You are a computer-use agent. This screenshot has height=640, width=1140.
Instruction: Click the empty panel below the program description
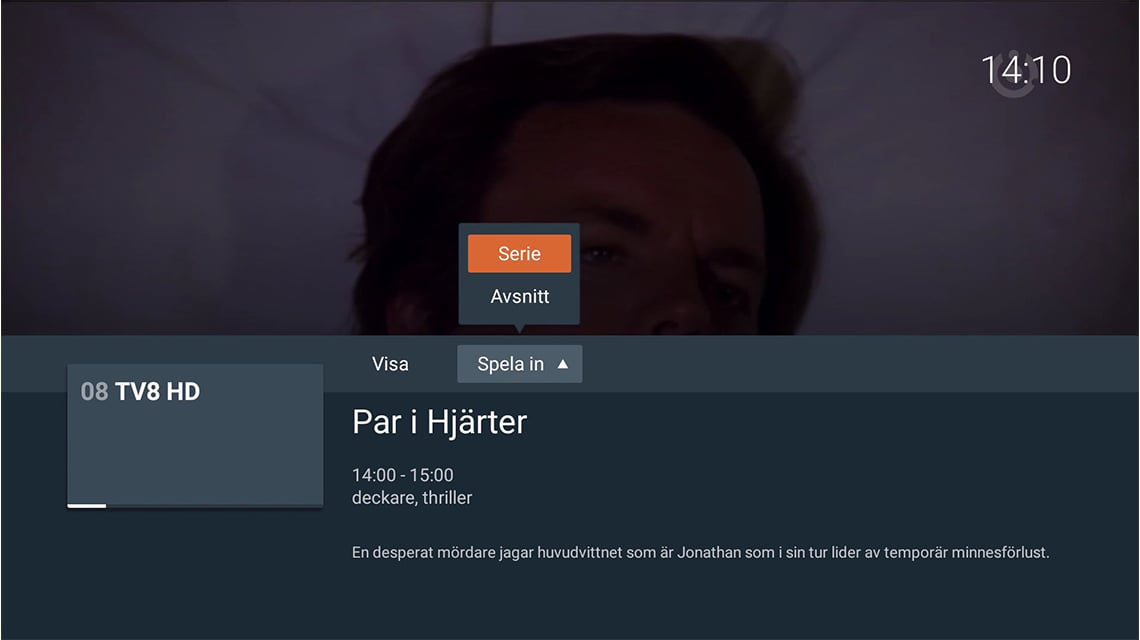point(727,602)
